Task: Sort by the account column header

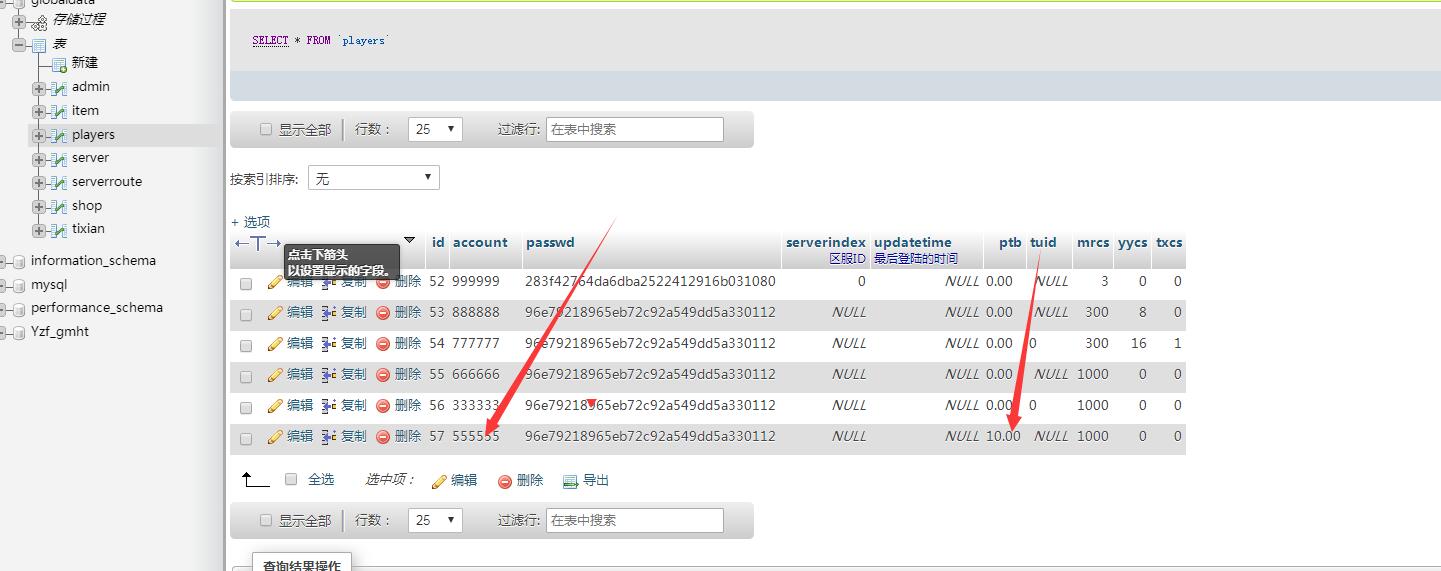Action: pos(480,242)
